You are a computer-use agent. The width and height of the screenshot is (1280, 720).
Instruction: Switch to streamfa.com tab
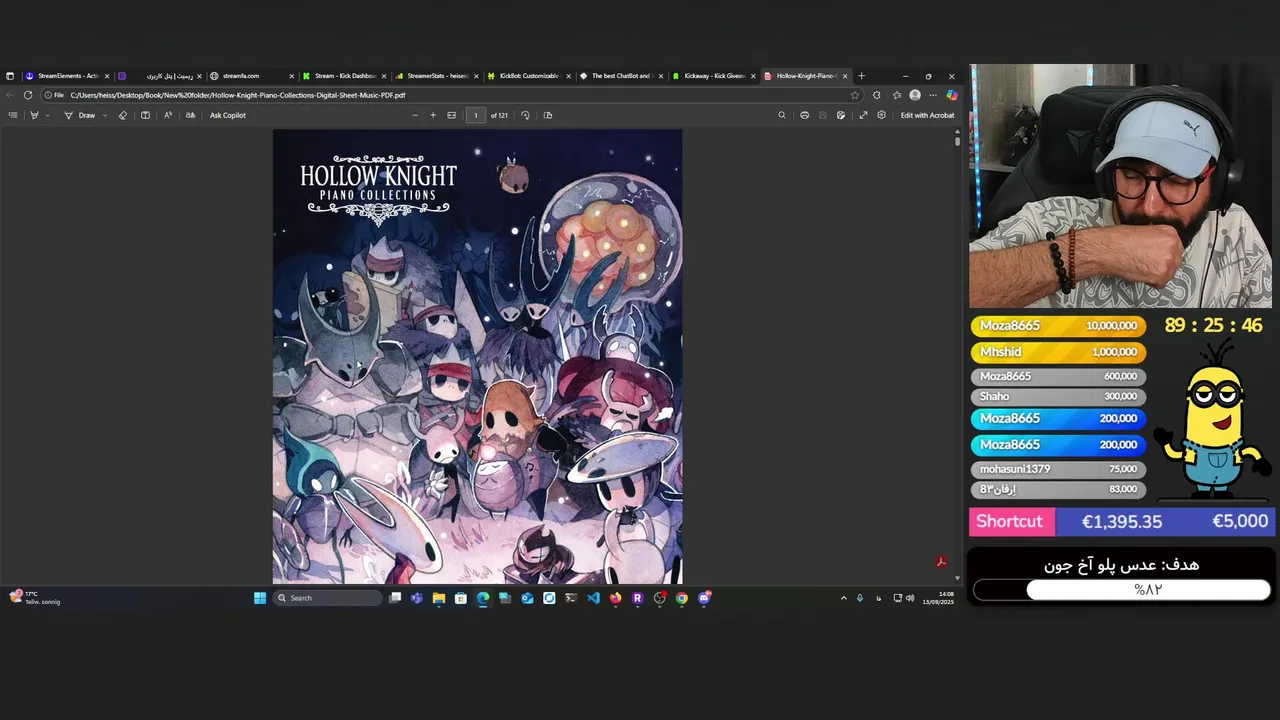(250, 76)
